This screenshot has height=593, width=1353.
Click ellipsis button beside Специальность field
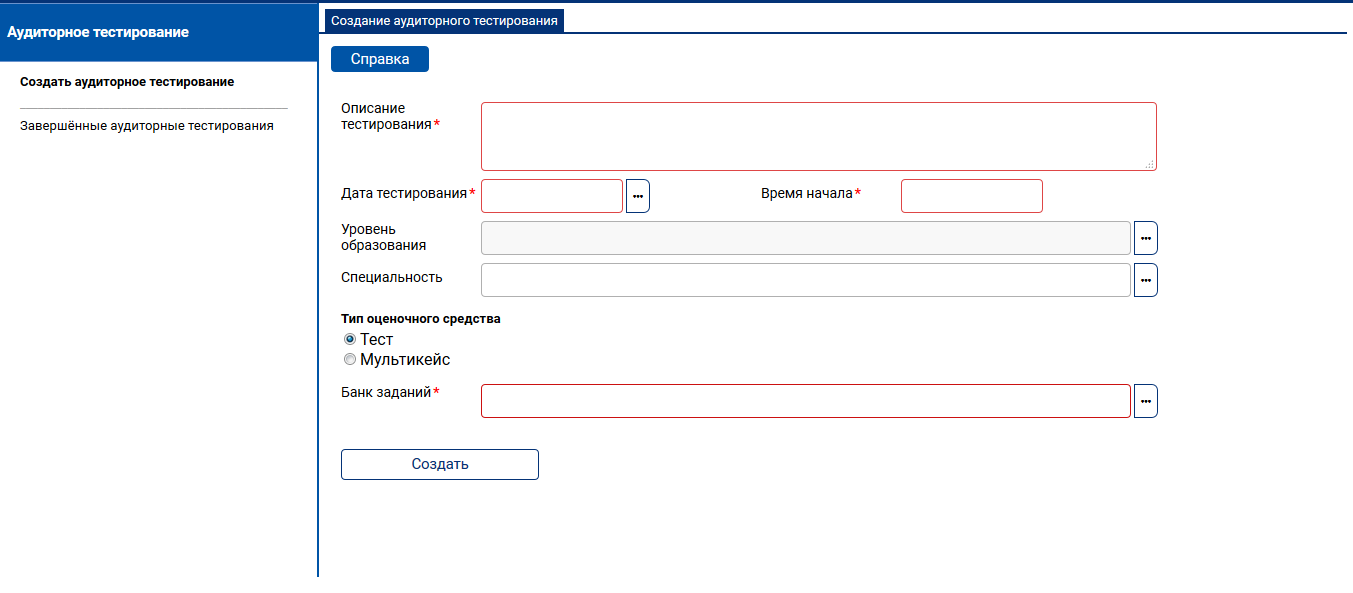tap(1145, 280)
